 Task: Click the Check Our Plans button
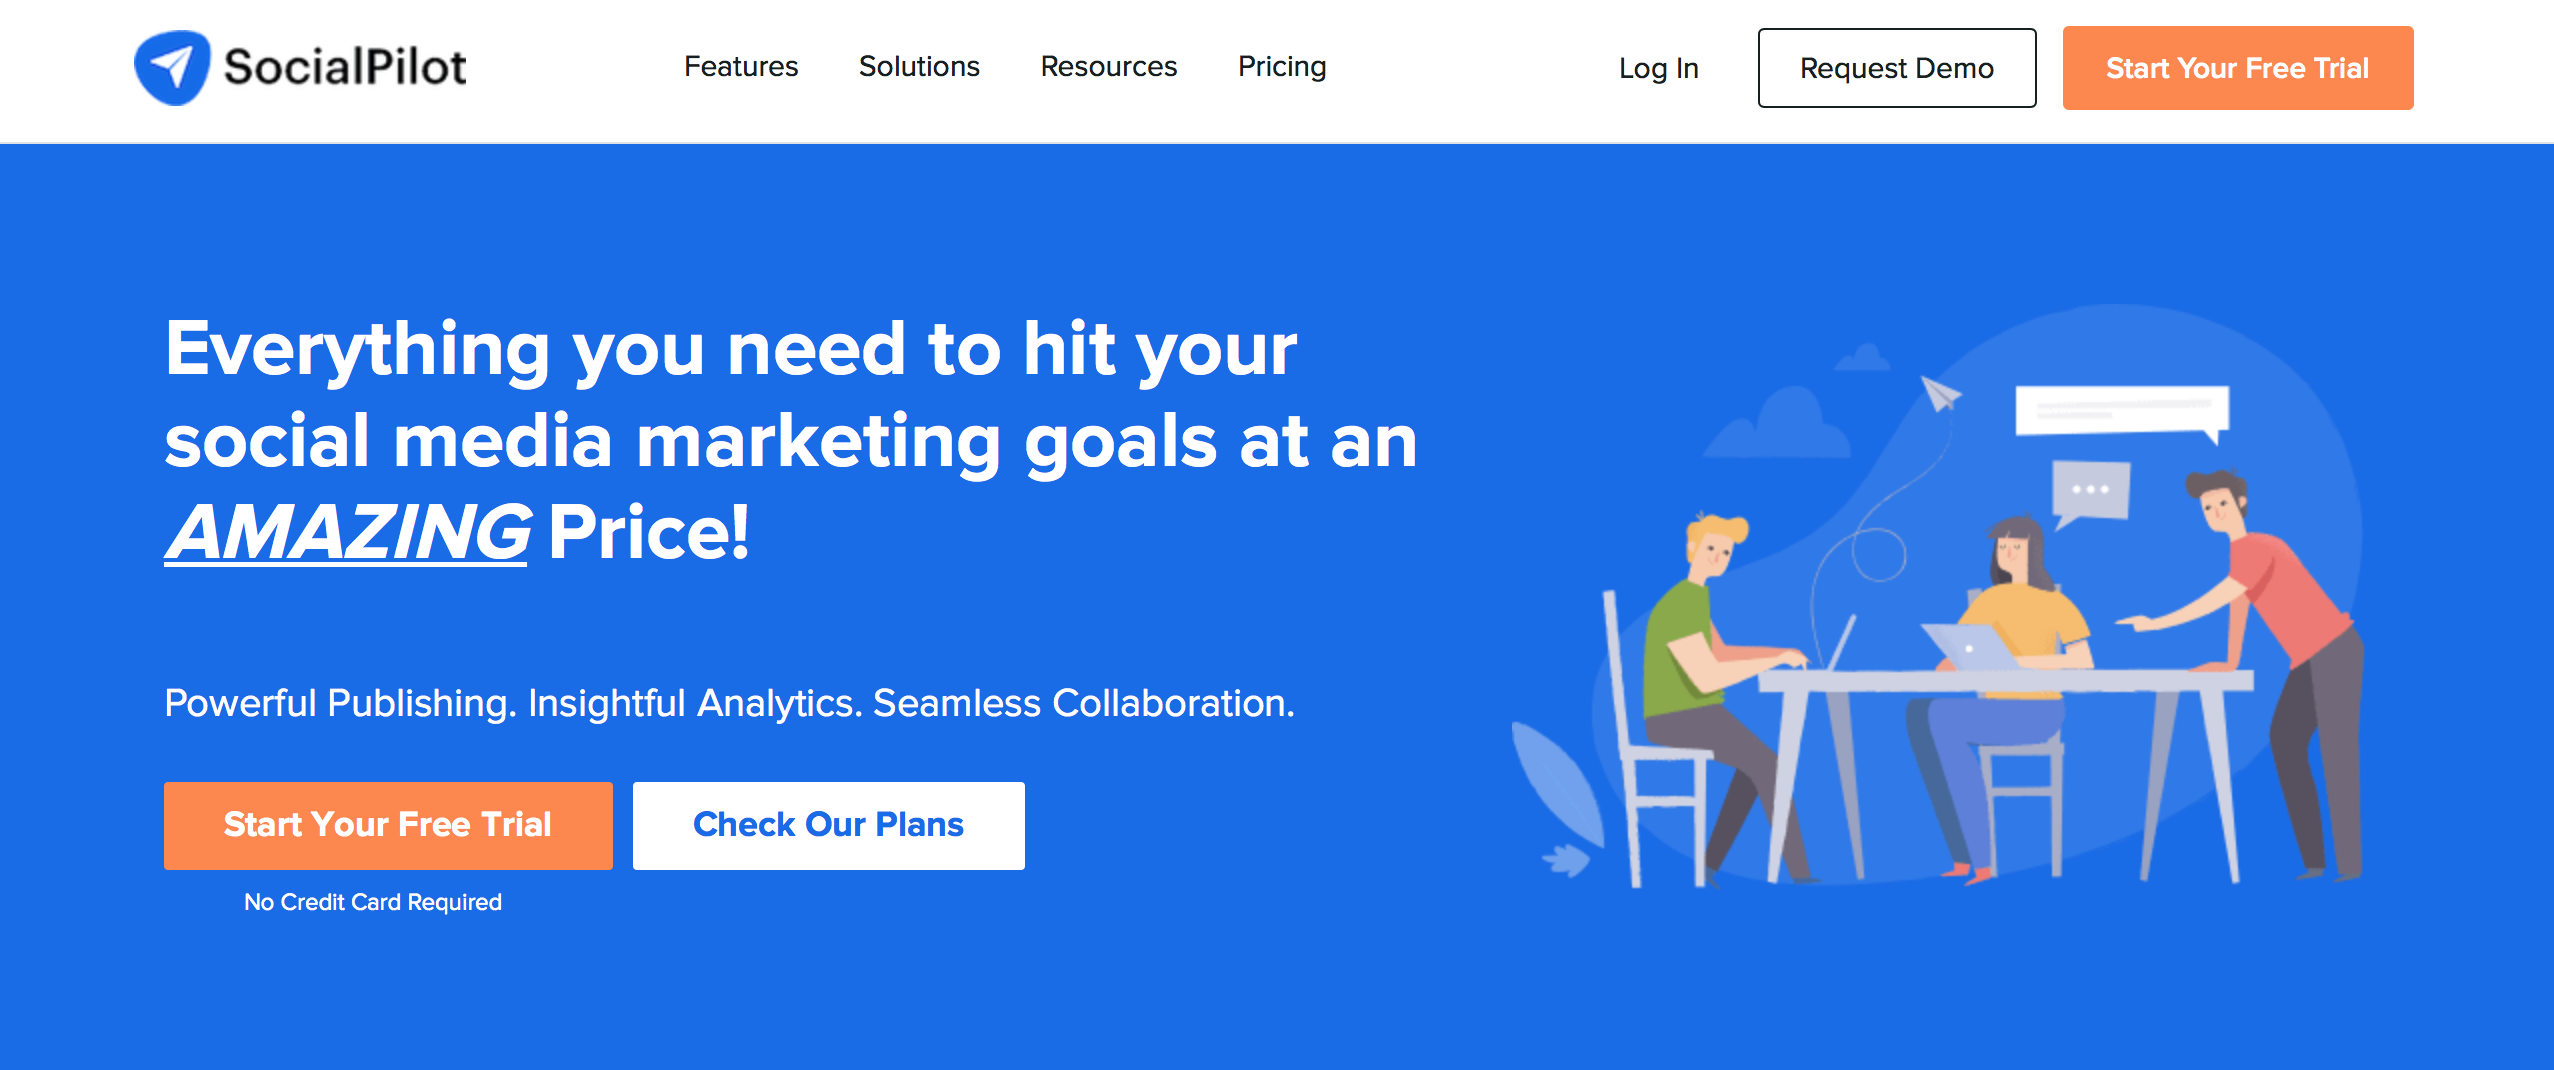[828, 825]
